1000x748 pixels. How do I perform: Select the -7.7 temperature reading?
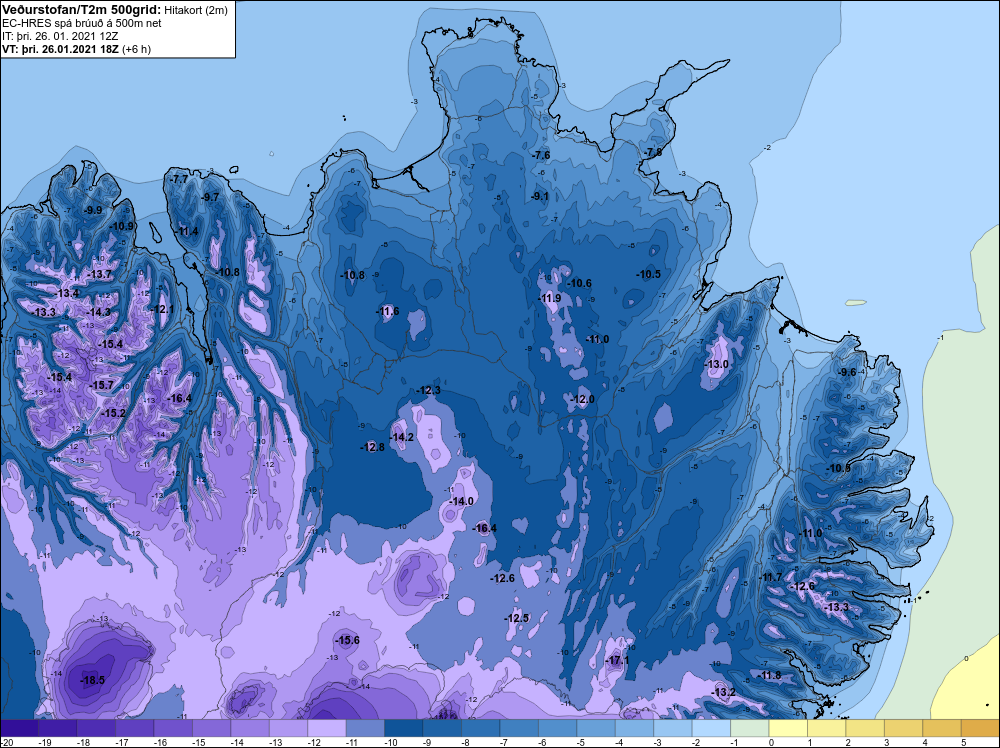tap(180, 179)
